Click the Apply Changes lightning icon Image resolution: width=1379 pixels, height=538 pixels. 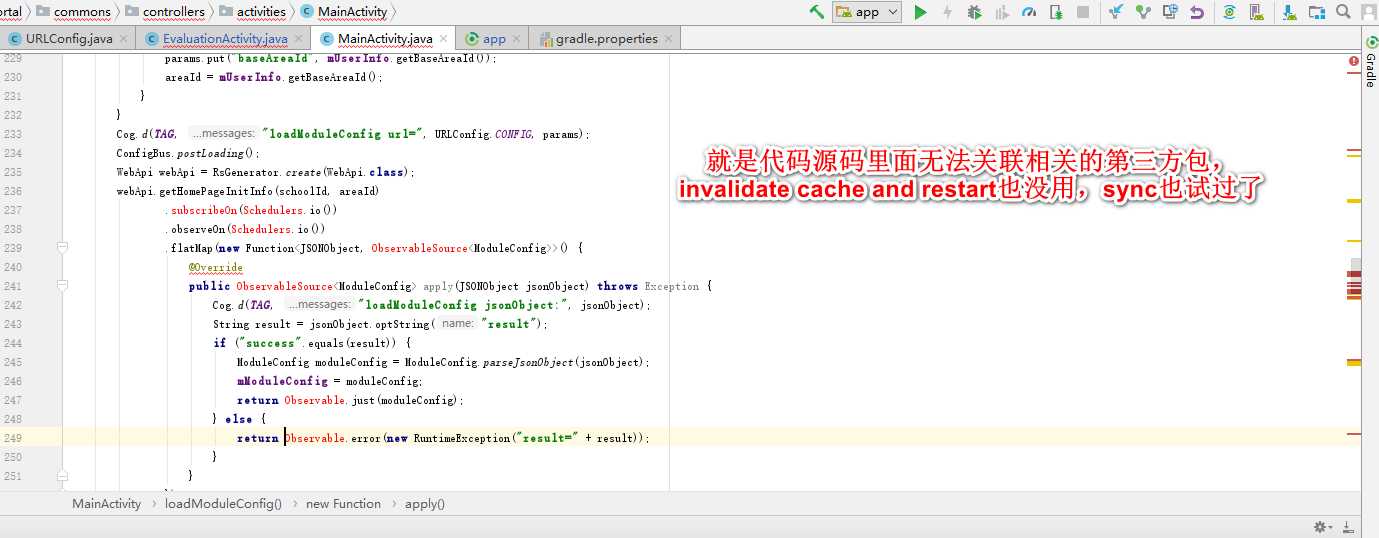947,12
